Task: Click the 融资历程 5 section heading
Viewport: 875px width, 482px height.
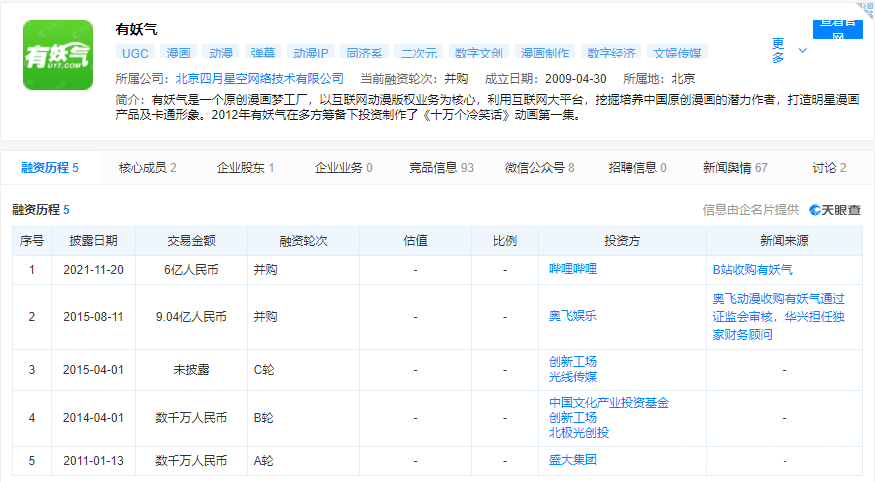Action: 41,210
